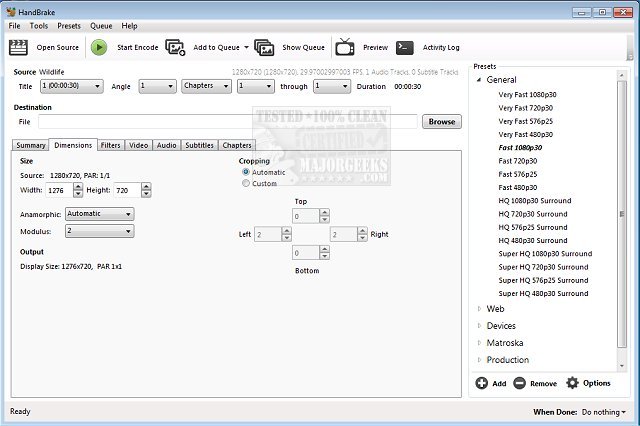Select the Automatic cropping radio button
Viewport: 640px width, 426px height.
coord(246,172)
